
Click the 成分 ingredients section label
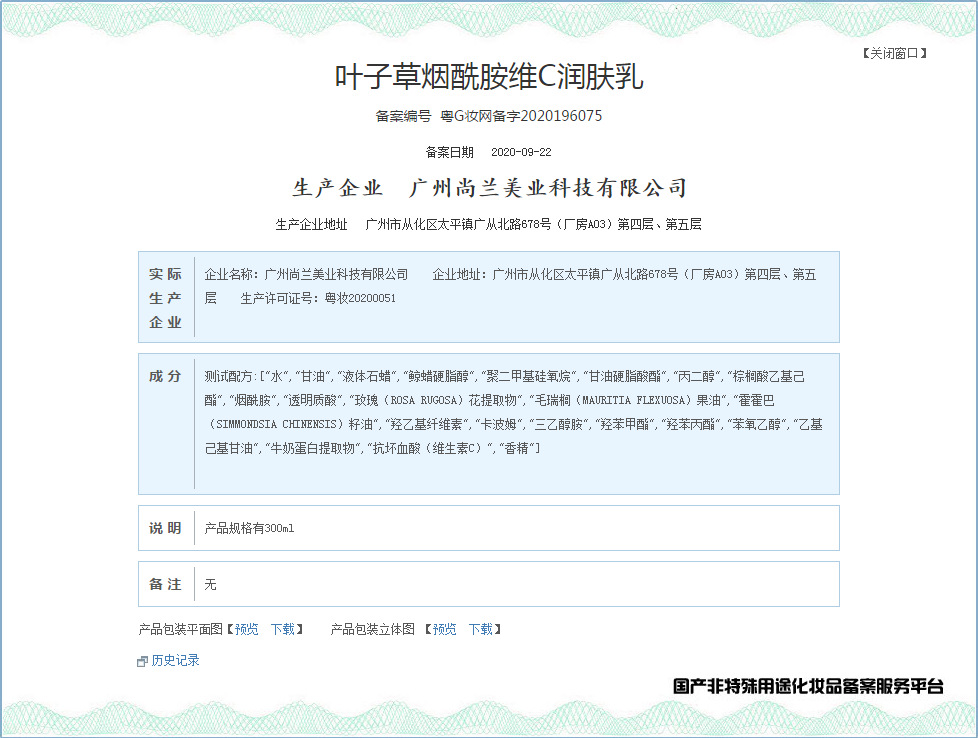166,376
